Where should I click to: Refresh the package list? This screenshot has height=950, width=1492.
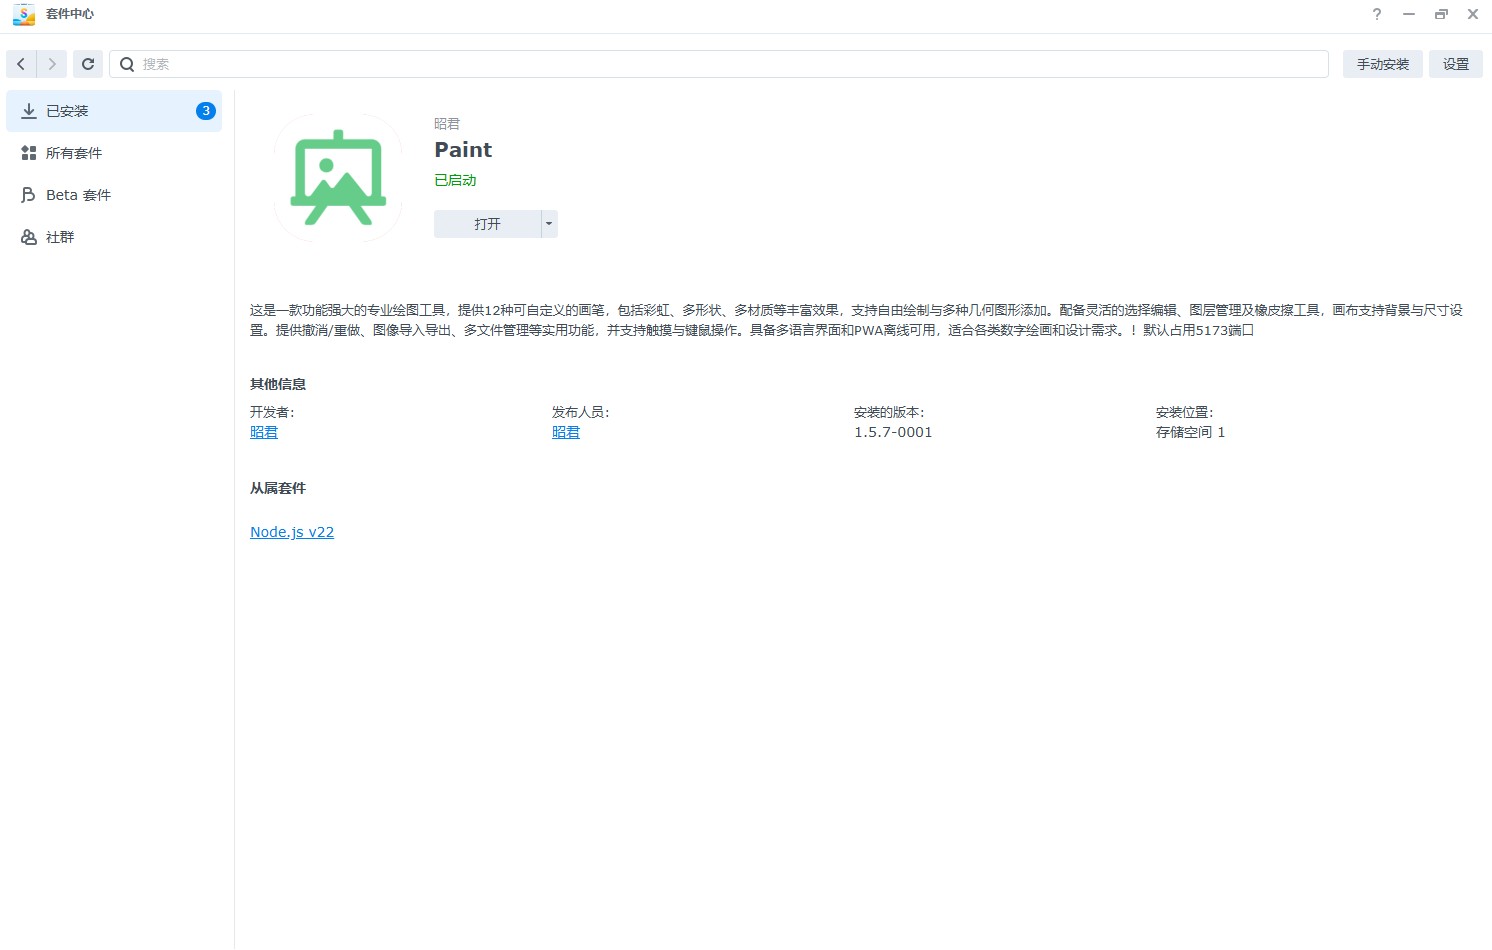[x=88, y=64]
